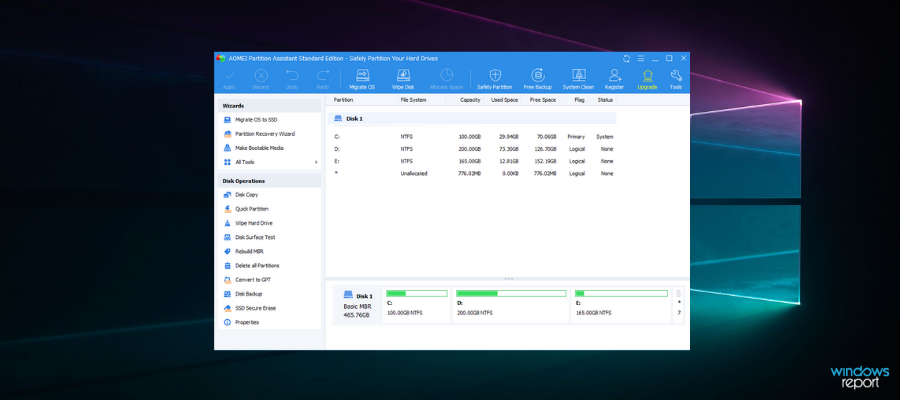Start System Clean from the toolbar
Screen dimensions: 900x400
pos(578,79)
